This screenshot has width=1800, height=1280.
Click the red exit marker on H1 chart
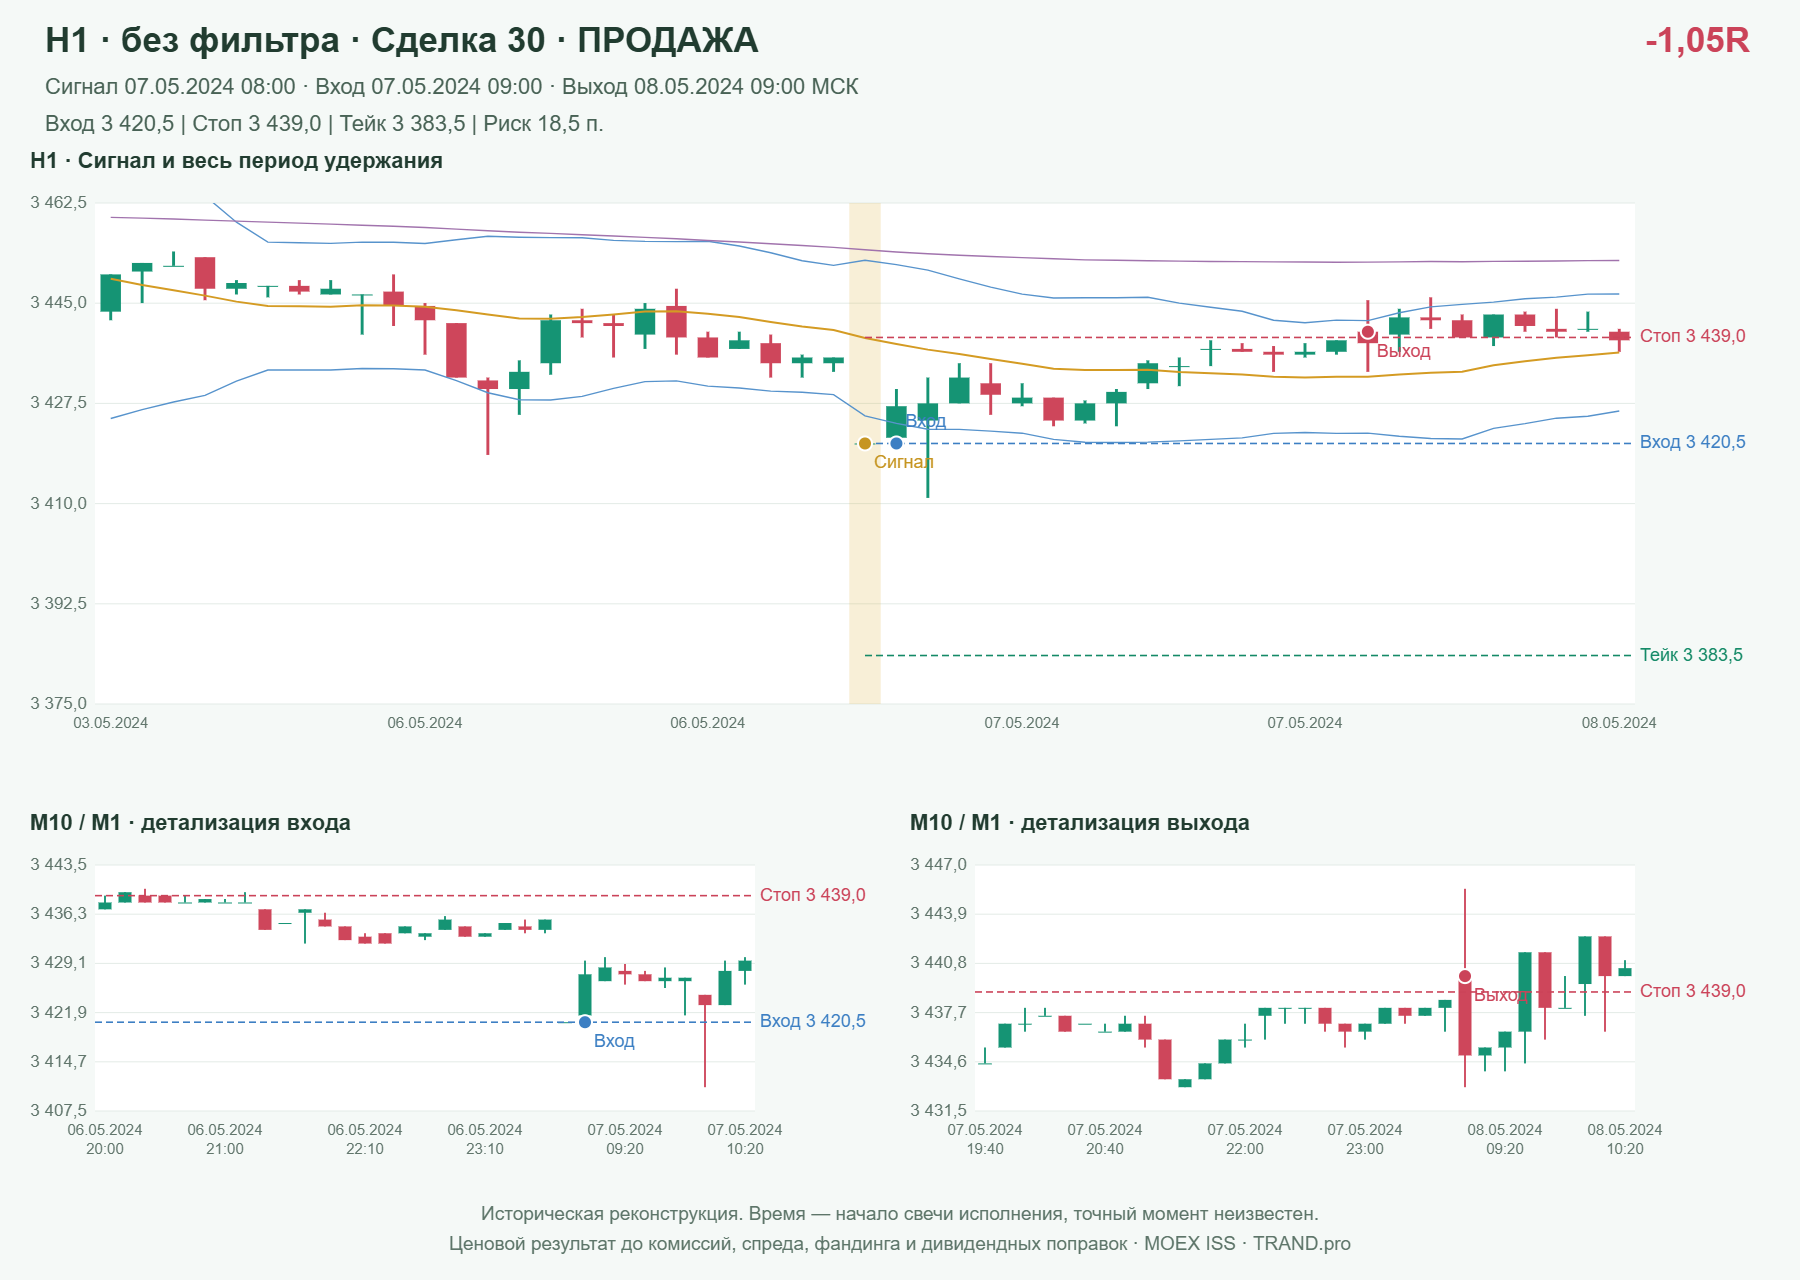click(1367, 332)
